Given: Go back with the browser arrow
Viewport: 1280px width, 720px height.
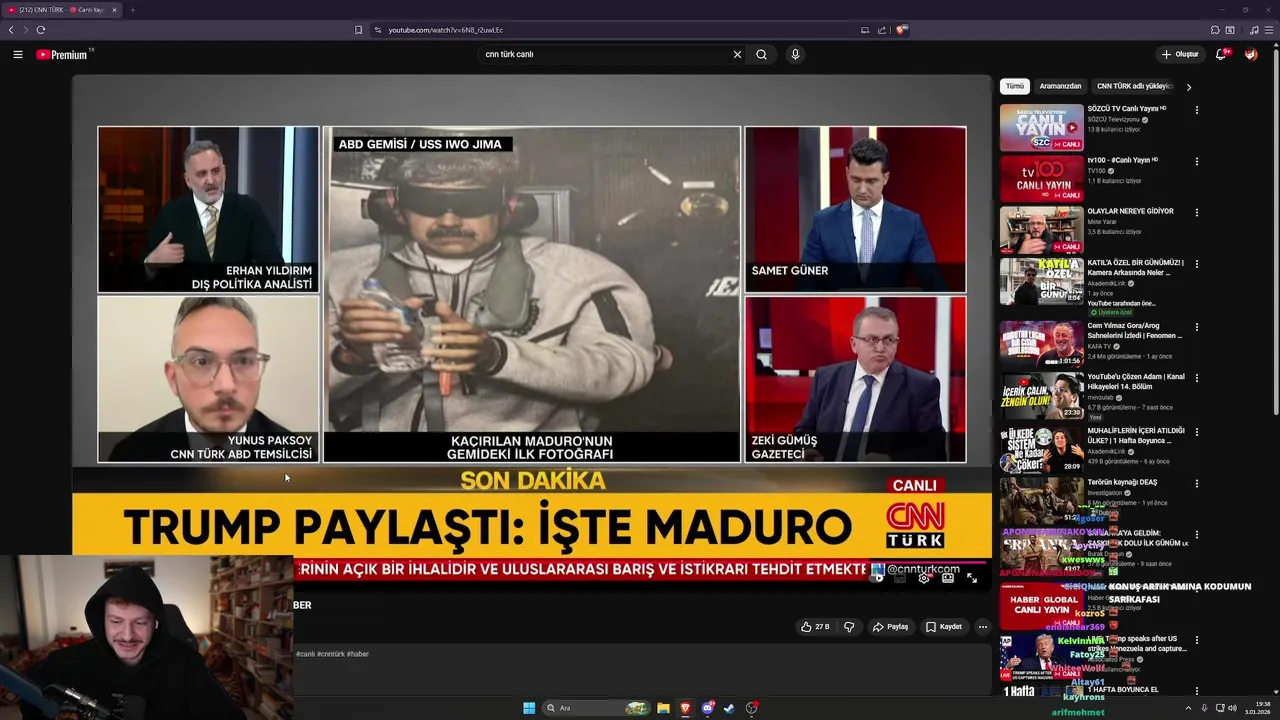Looking at the screenshot, I should [x=11, y=30].
